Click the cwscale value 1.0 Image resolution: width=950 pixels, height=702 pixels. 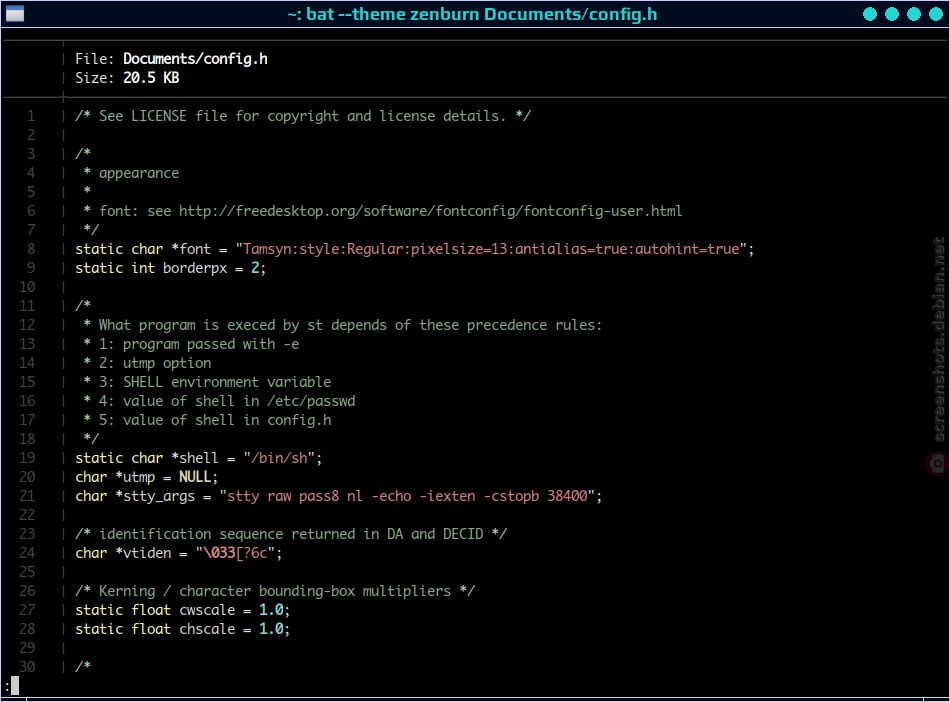(x=271, y=610)
